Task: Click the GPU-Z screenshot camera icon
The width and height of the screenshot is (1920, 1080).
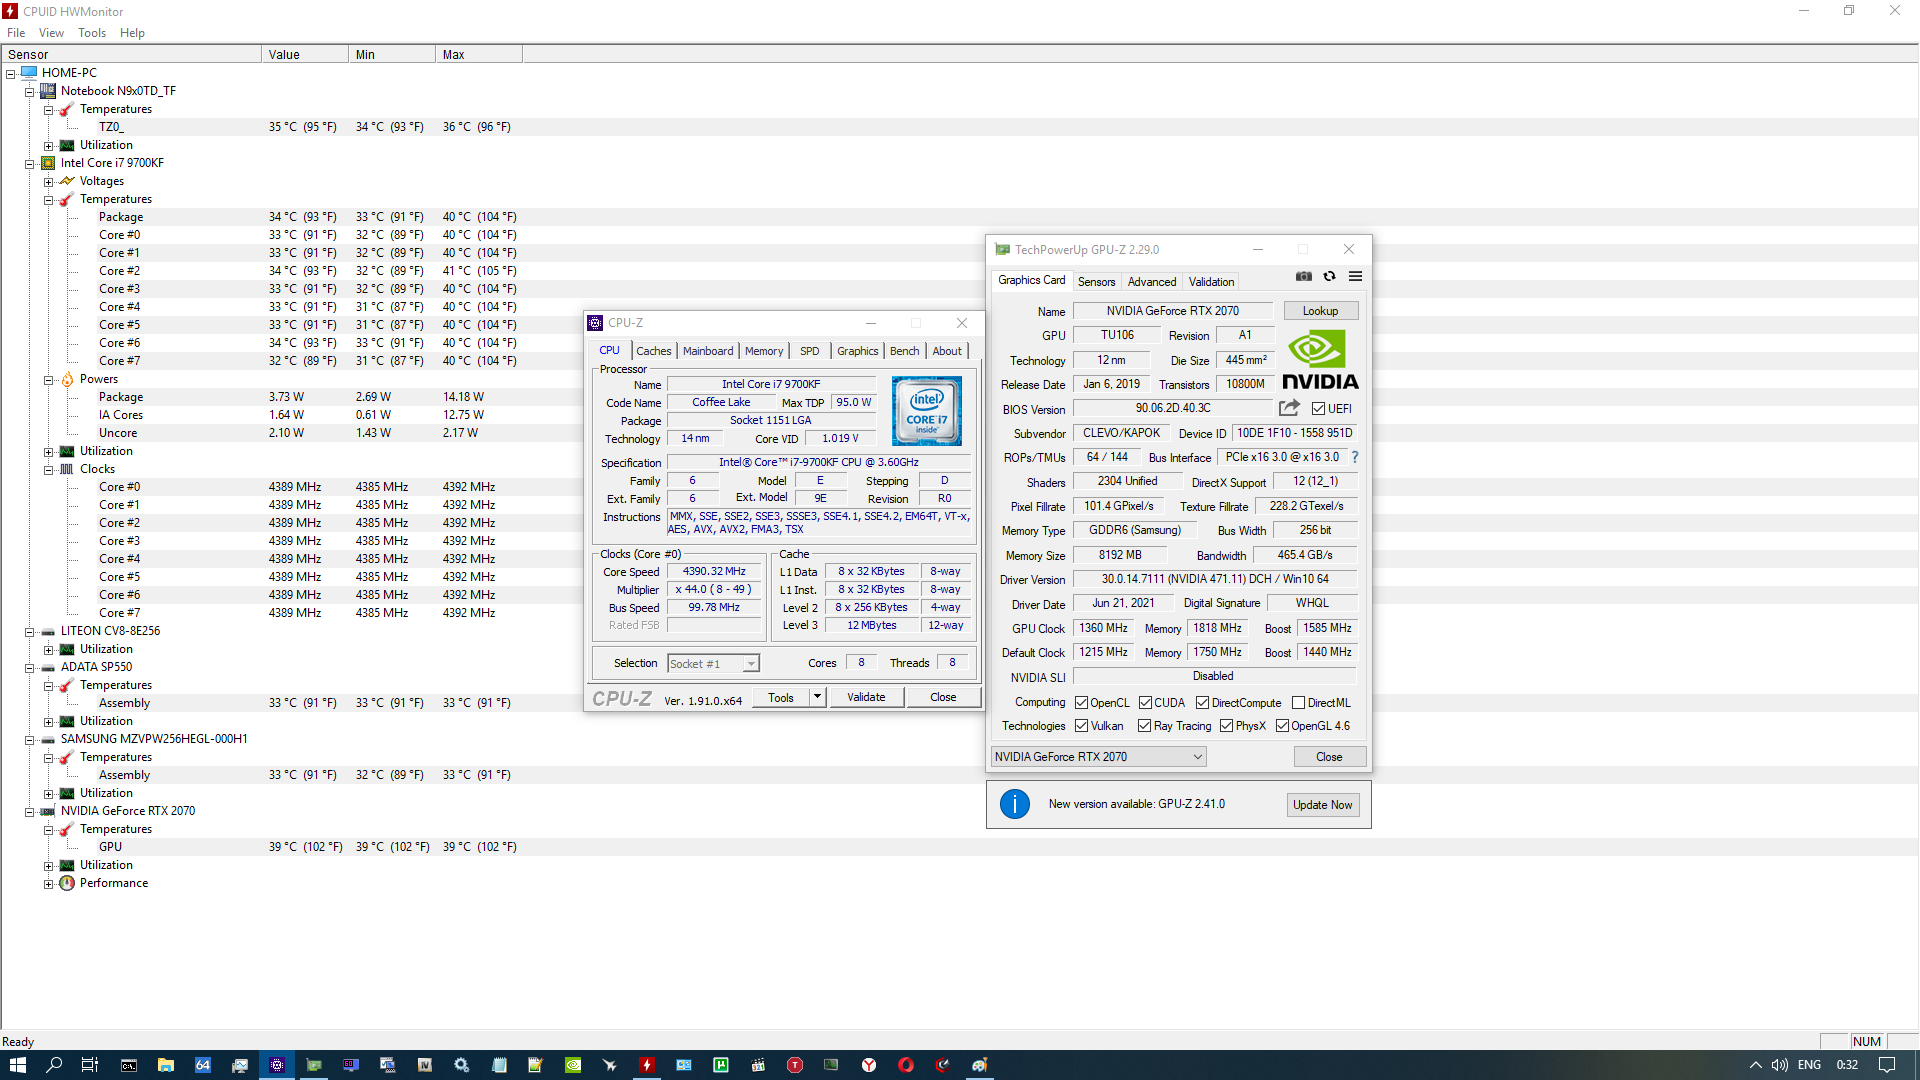Action: (x=1304, y=277)
